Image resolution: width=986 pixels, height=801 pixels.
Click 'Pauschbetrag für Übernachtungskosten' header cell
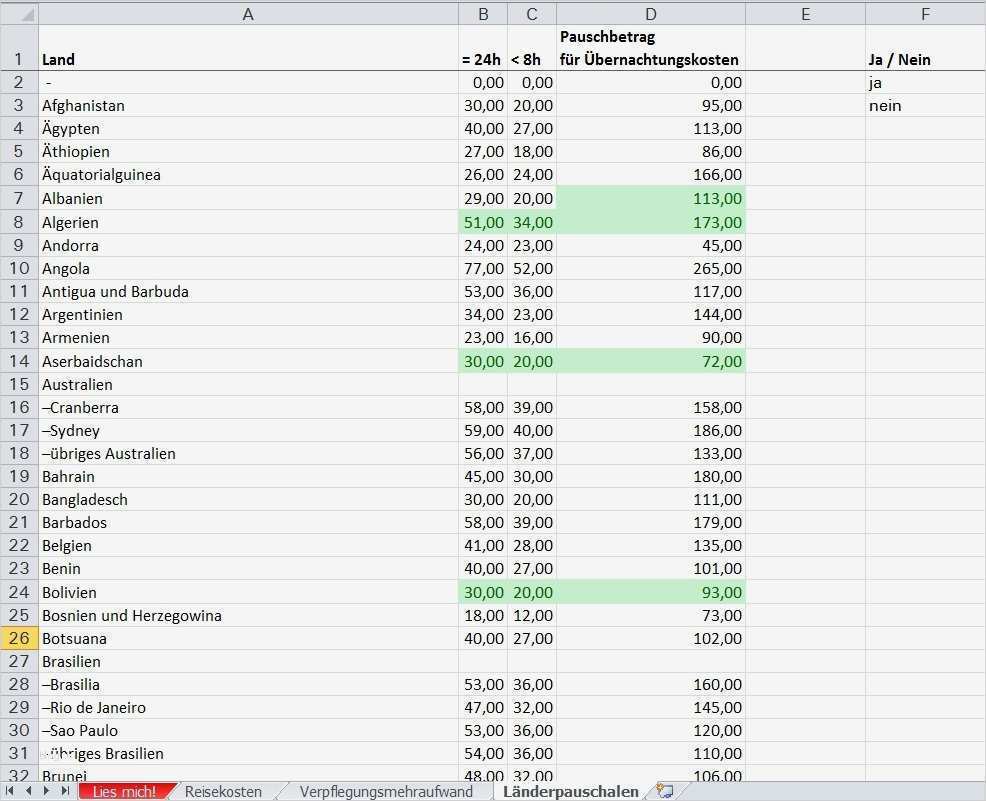pyautogui.click(x=651, y=48)
